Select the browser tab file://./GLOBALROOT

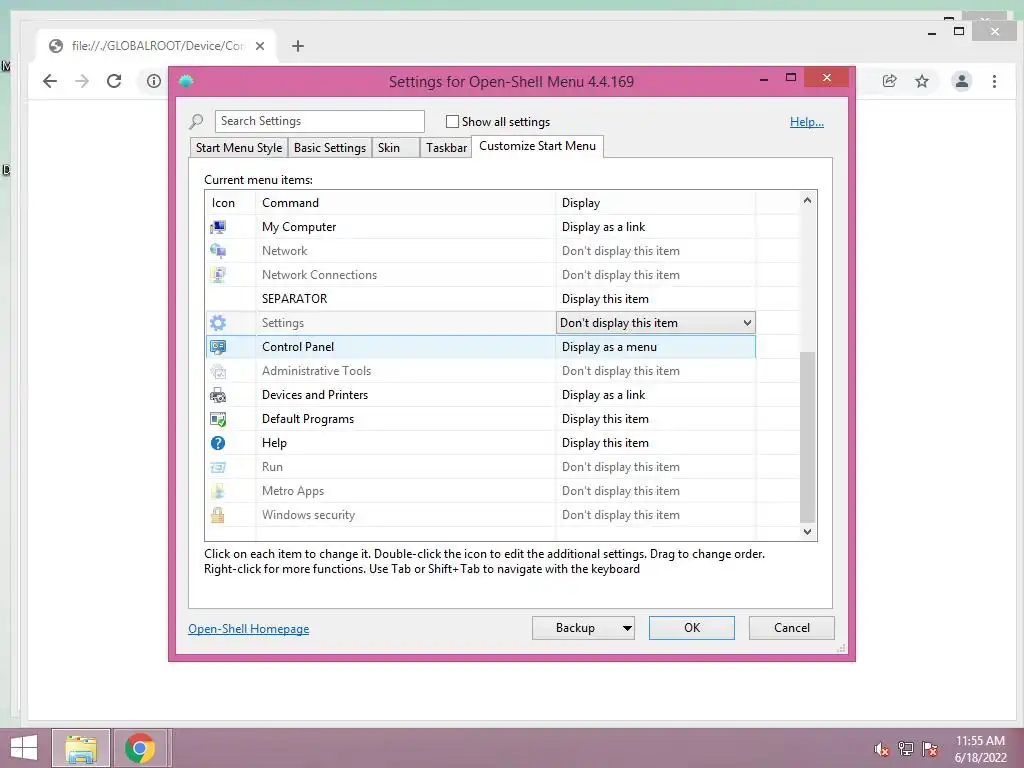coord(157,46)
